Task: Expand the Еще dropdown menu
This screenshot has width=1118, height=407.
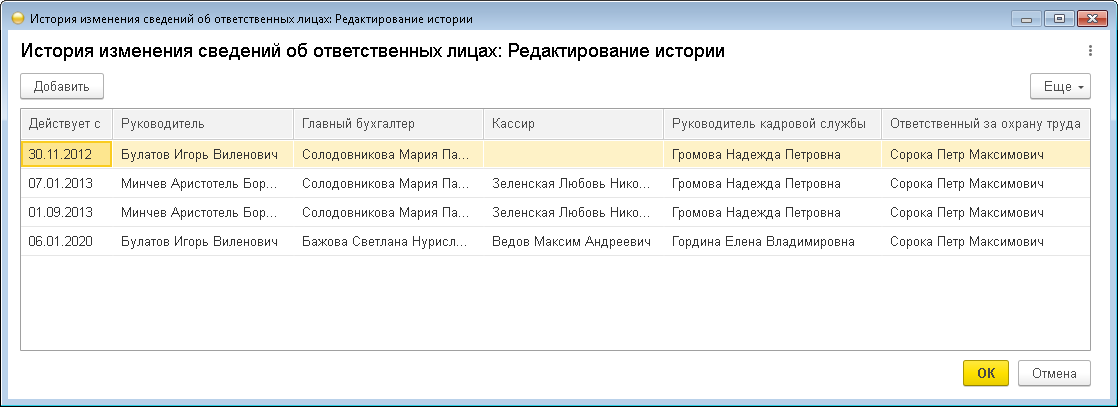Action: click(1060, 87)
